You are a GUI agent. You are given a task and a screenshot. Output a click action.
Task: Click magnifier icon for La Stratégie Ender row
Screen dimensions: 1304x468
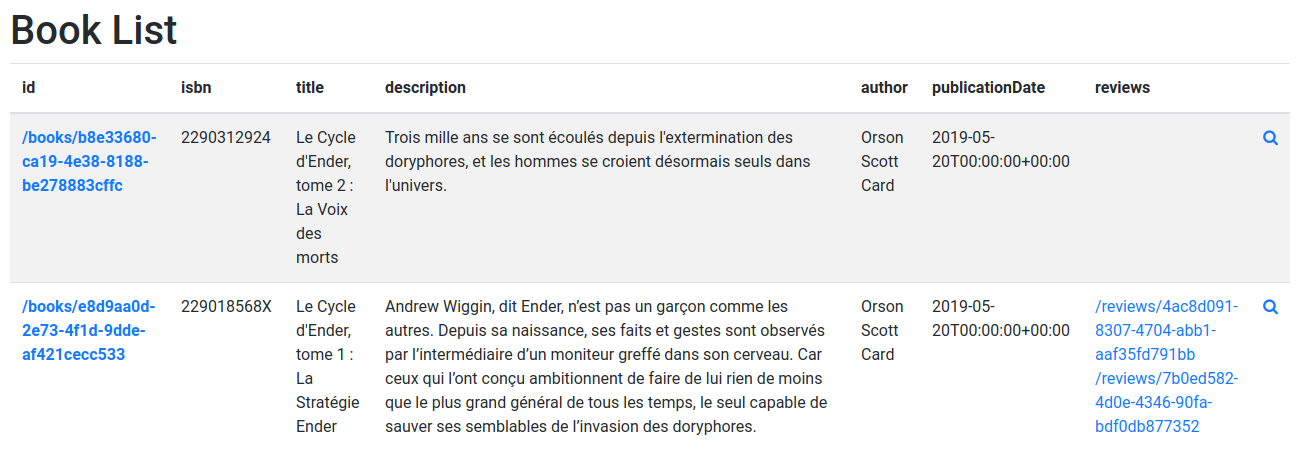click(1270, 307)
